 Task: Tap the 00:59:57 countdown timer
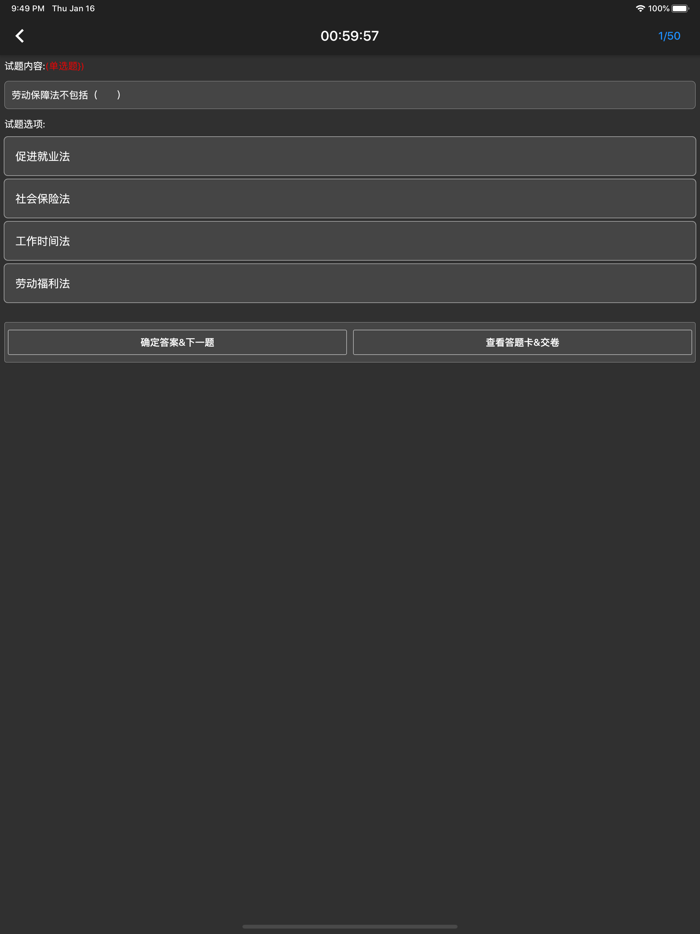350,36
